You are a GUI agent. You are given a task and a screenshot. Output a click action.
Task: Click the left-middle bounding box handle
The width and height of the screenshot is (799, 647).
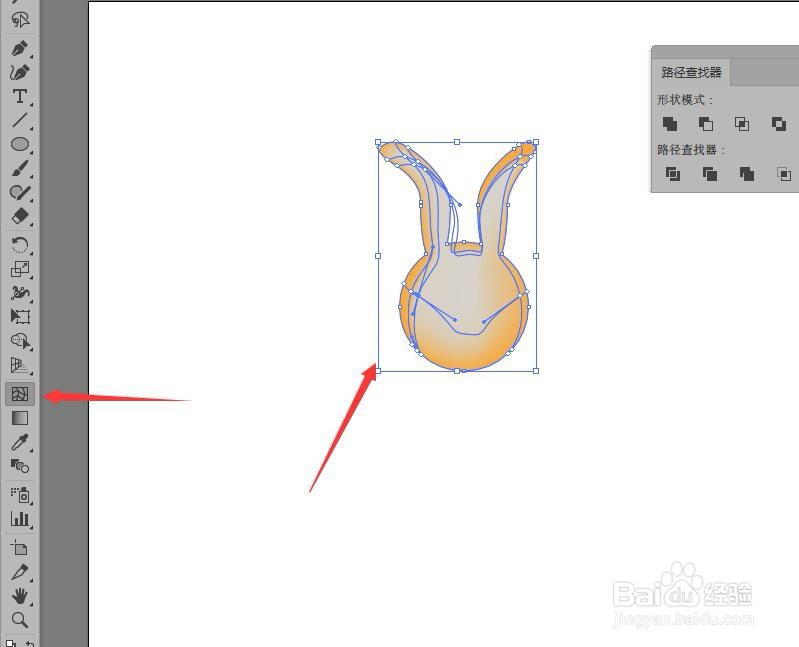378,256
